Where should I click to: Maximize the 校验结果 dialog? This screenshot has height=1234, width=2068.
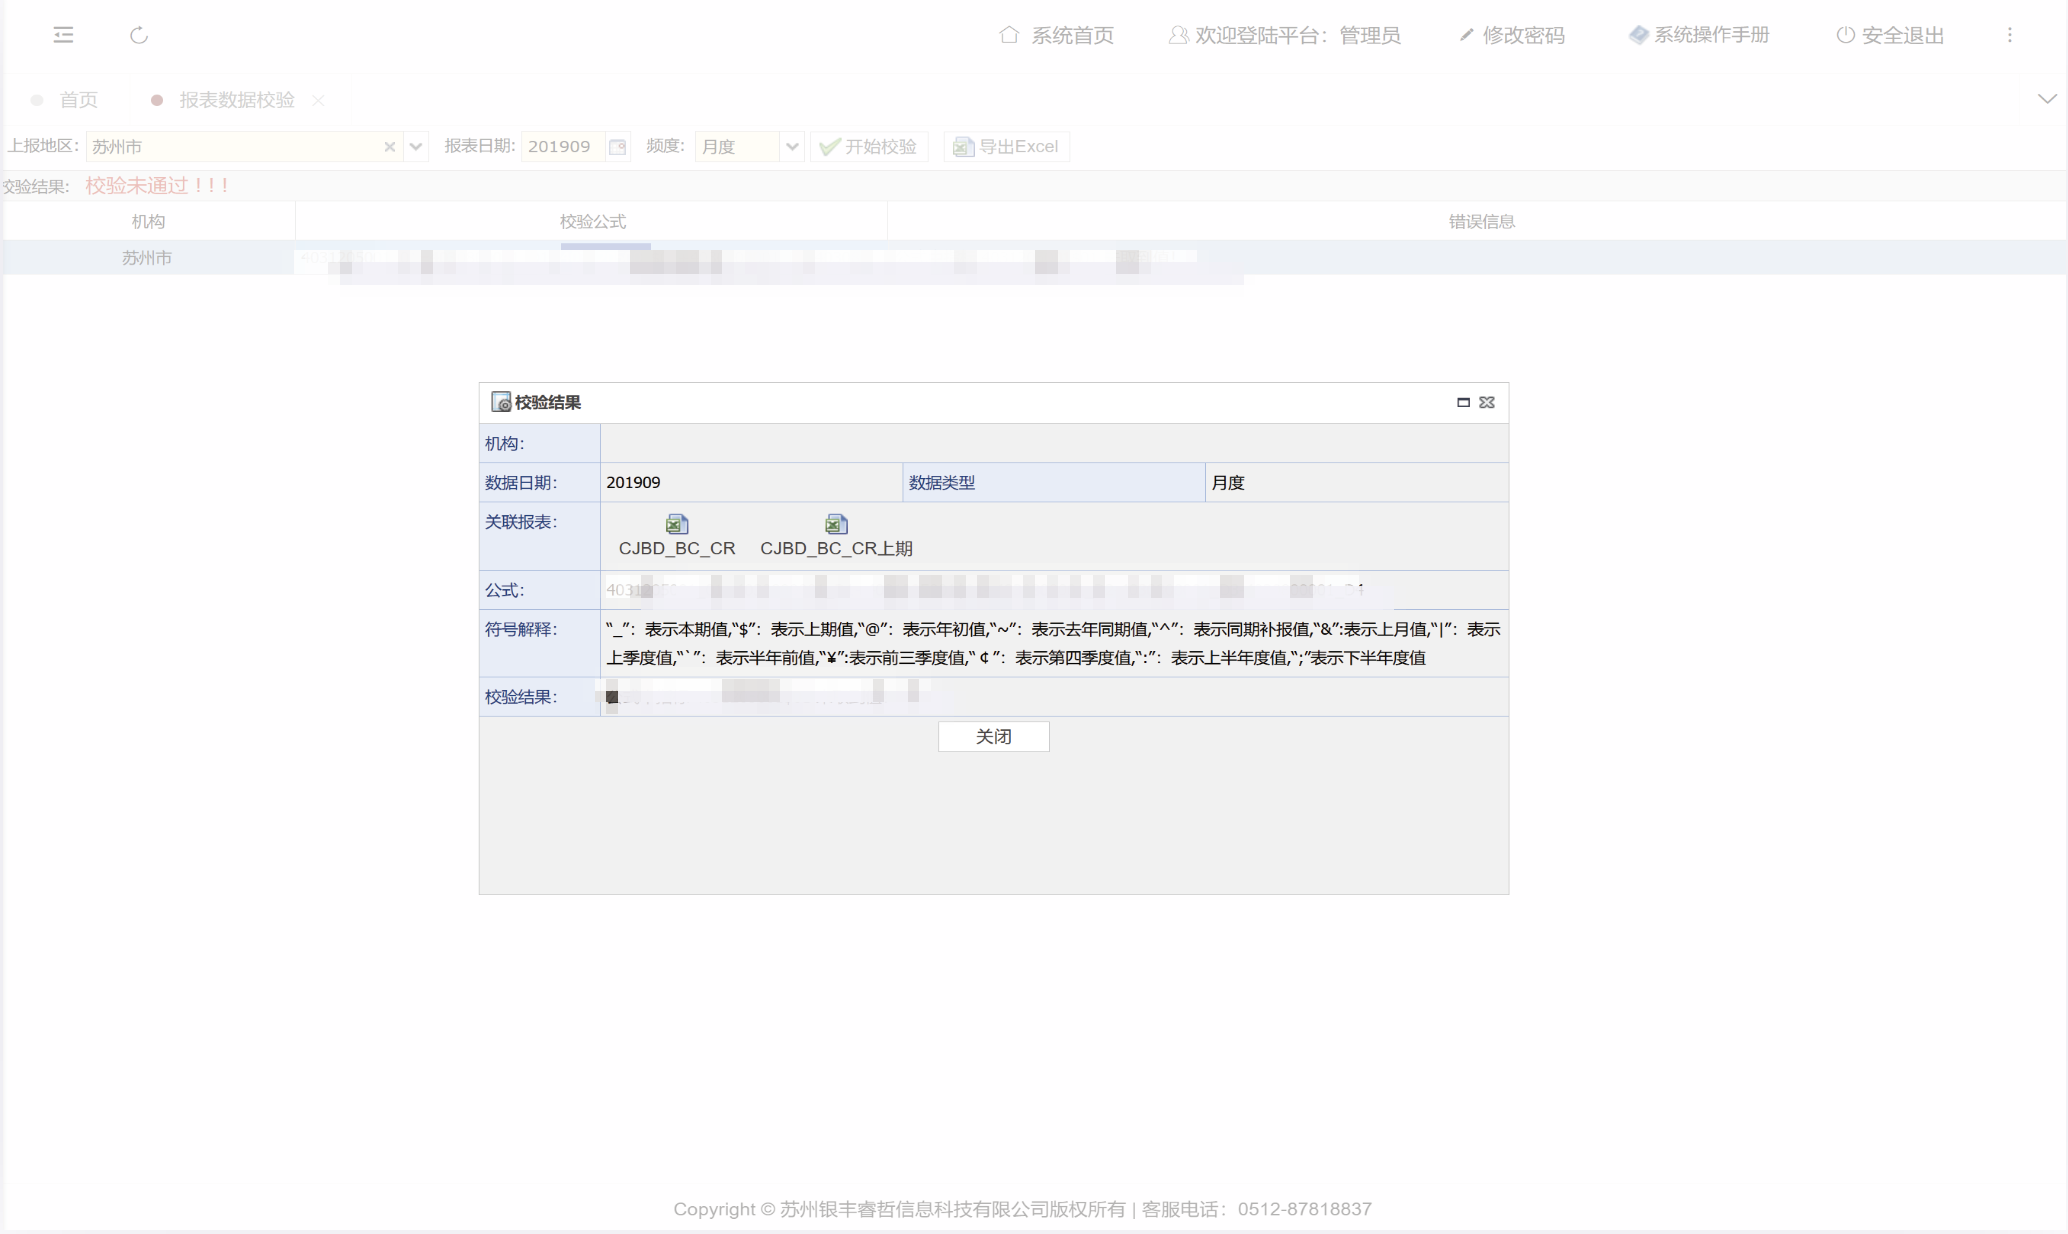1463,402
